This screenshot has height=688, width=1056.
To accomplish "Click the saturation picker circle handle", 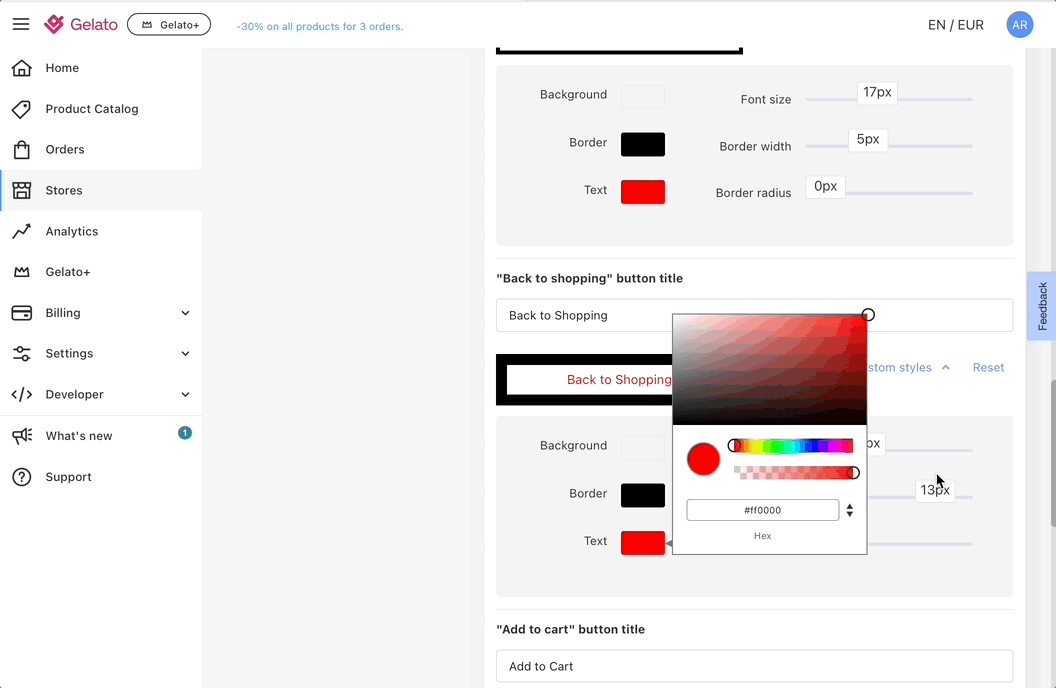I will (868, 315).
